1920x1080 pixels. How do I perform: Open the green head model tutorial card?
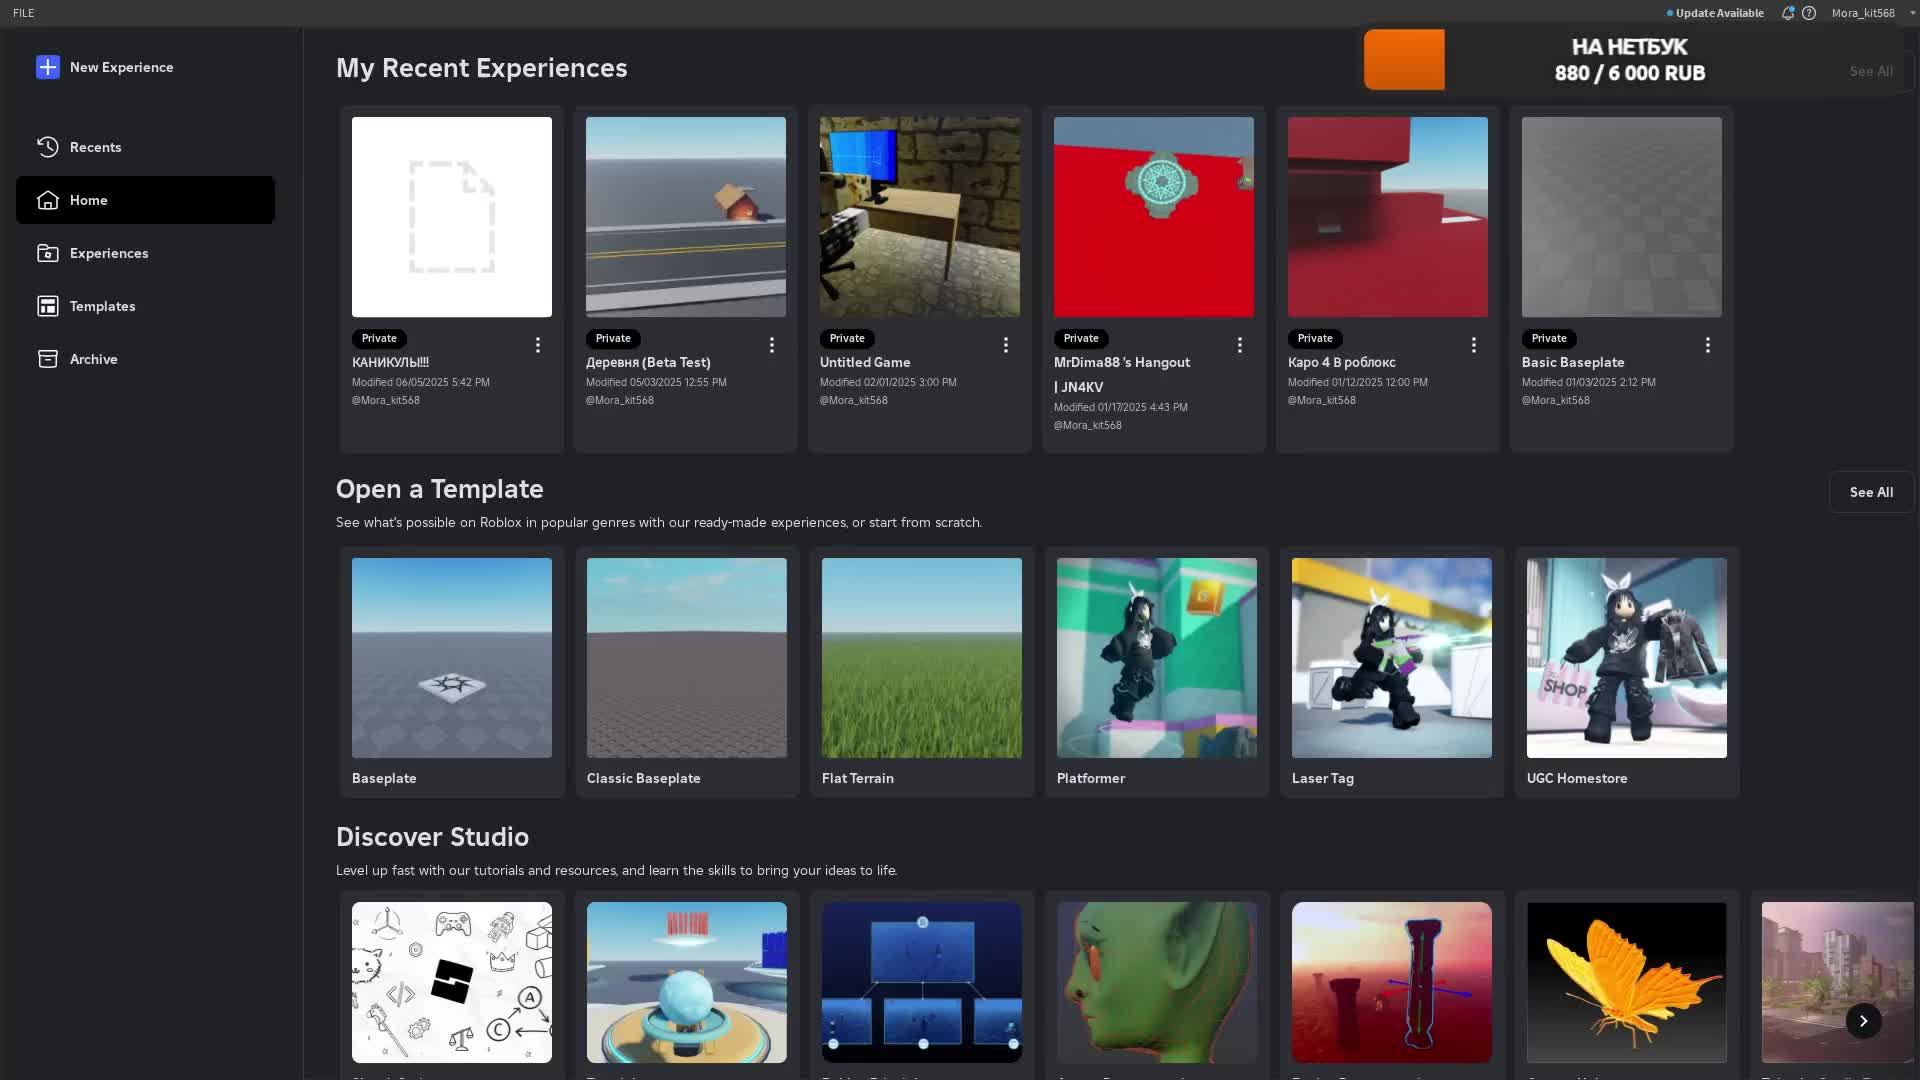[1157, 983]
